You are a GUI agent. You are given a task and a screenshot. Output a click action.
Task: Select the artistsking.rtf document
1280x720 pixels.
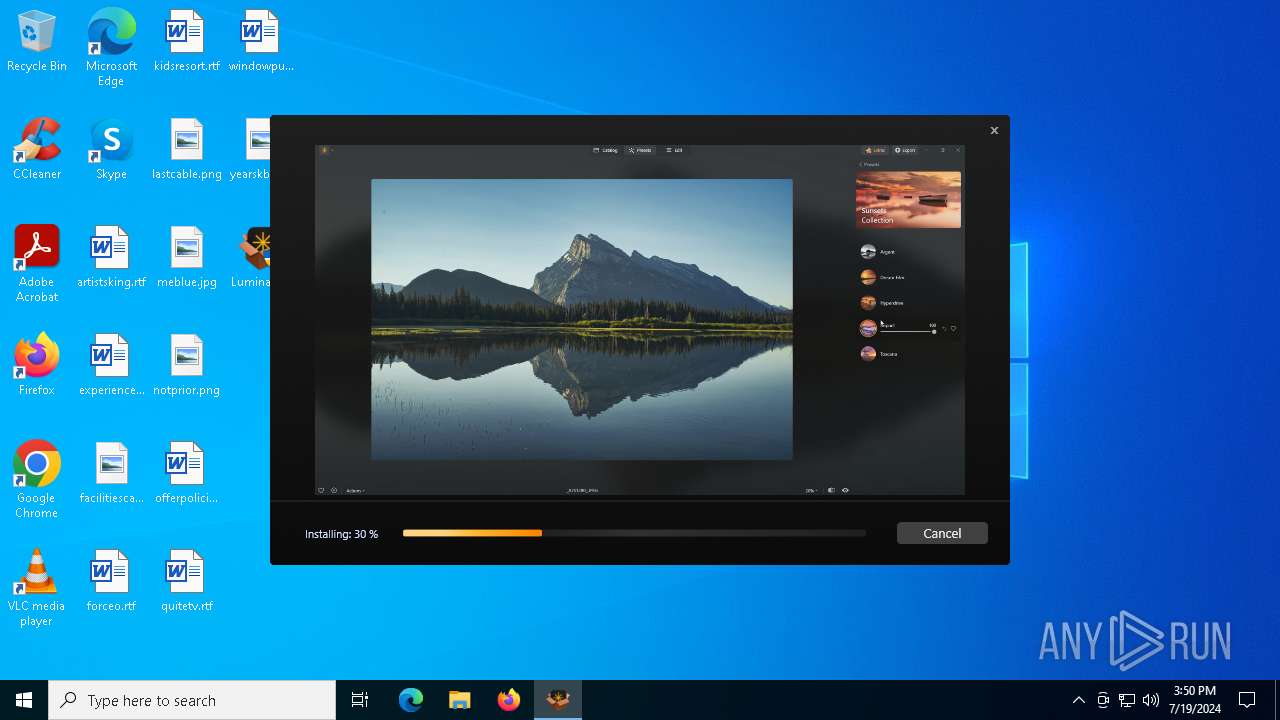coord(111,258)
